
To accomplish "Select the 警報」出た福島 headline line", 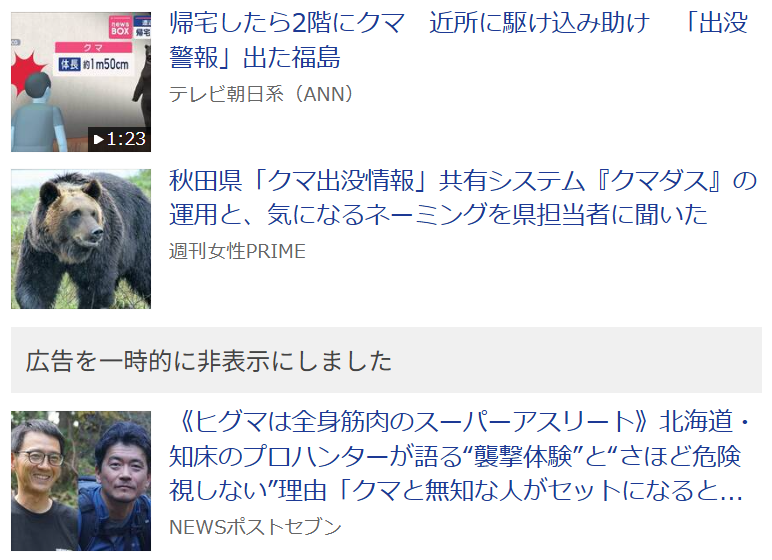I will tap(255, 58).
